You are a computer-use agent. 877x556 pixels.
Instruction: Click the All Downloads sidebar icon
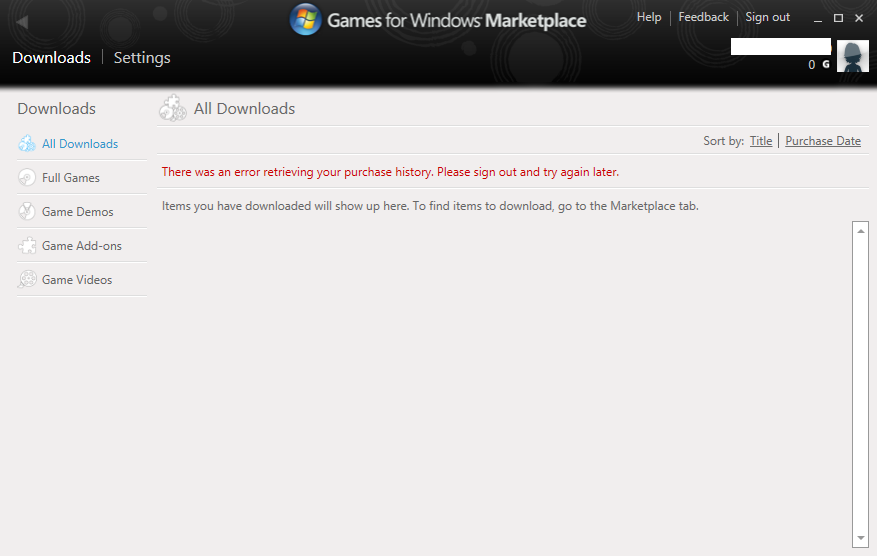point(27,144)
